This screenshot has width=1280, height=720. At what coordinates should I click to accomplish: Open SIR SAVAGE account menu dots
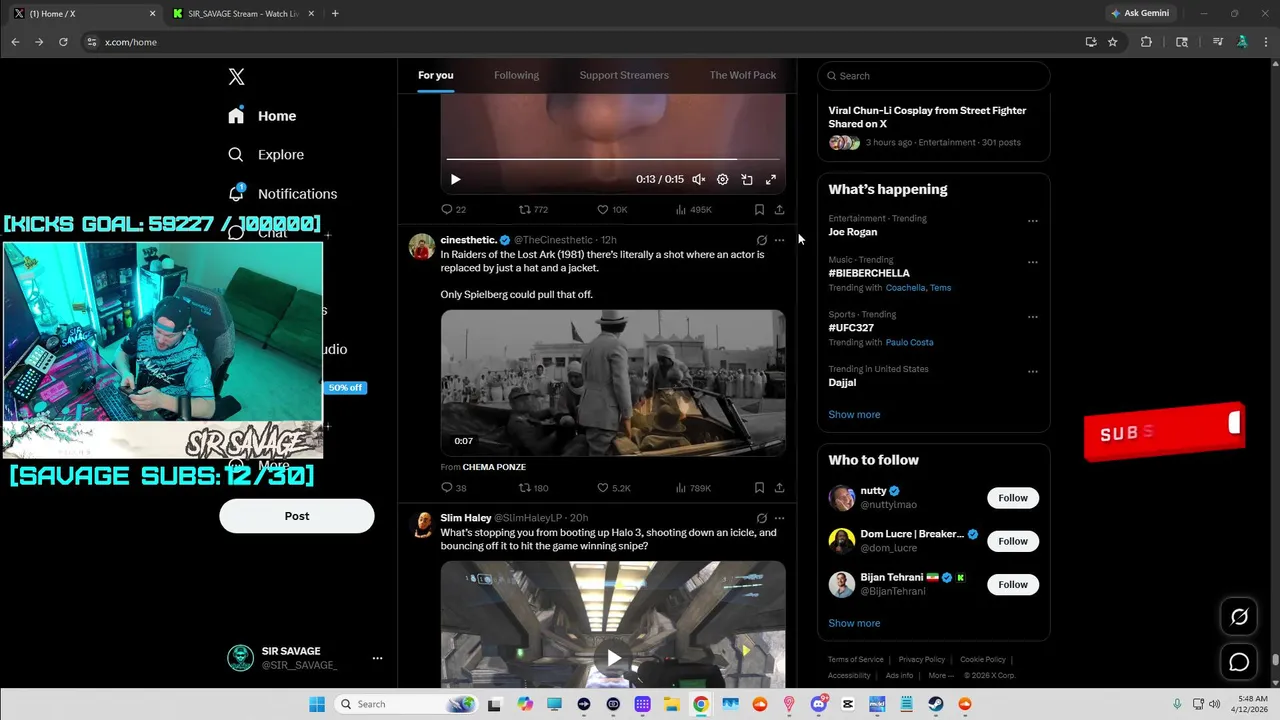pos(377,658)
